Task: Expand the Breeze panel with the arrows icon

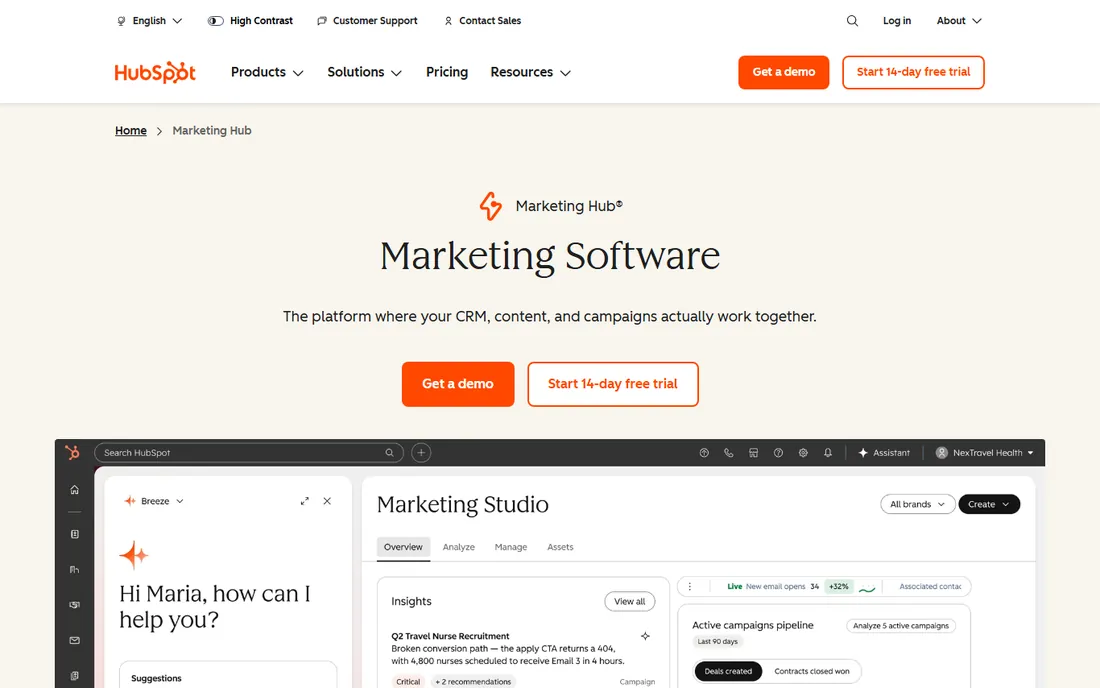Action: [304, 501]
